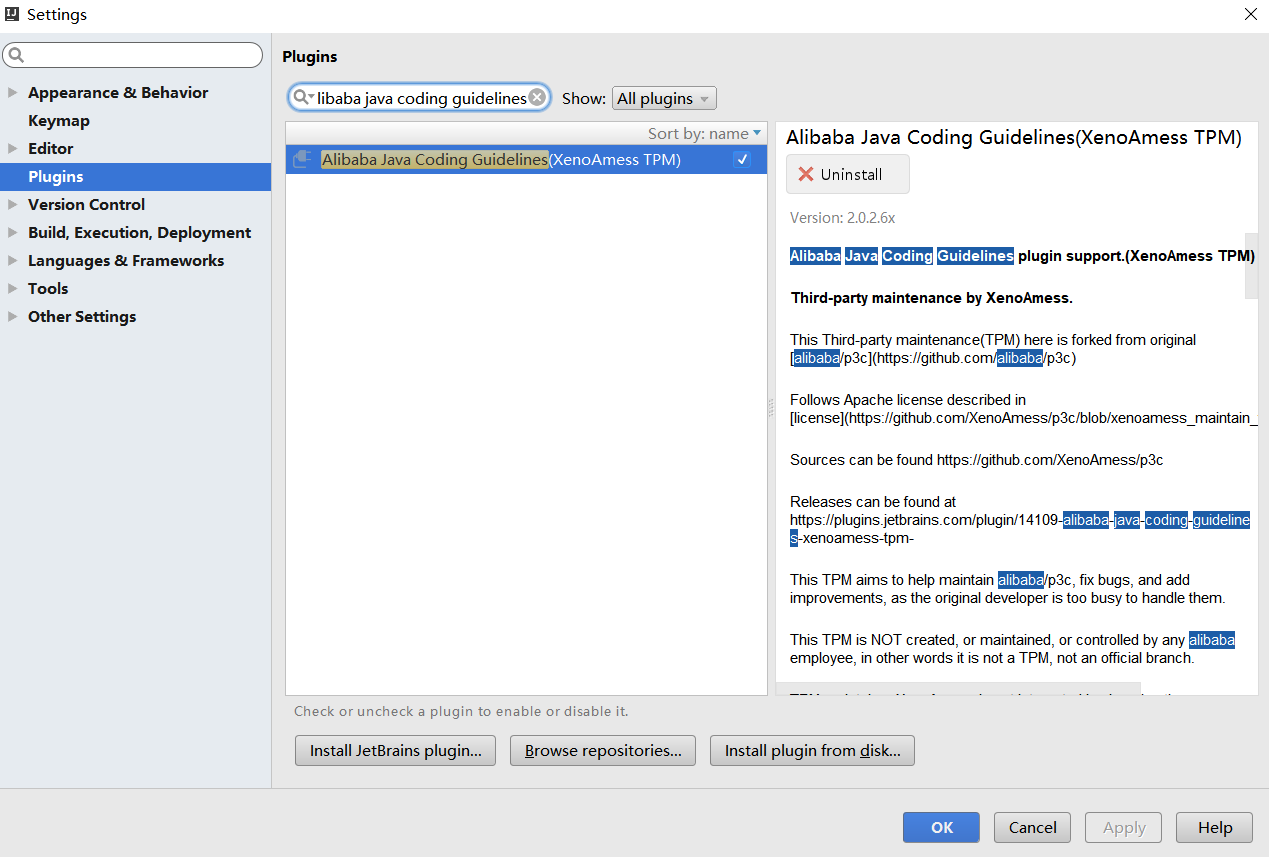Open Help for the Settings dialog
This screenshot has height=857, width=1269.
[1215, 827]
